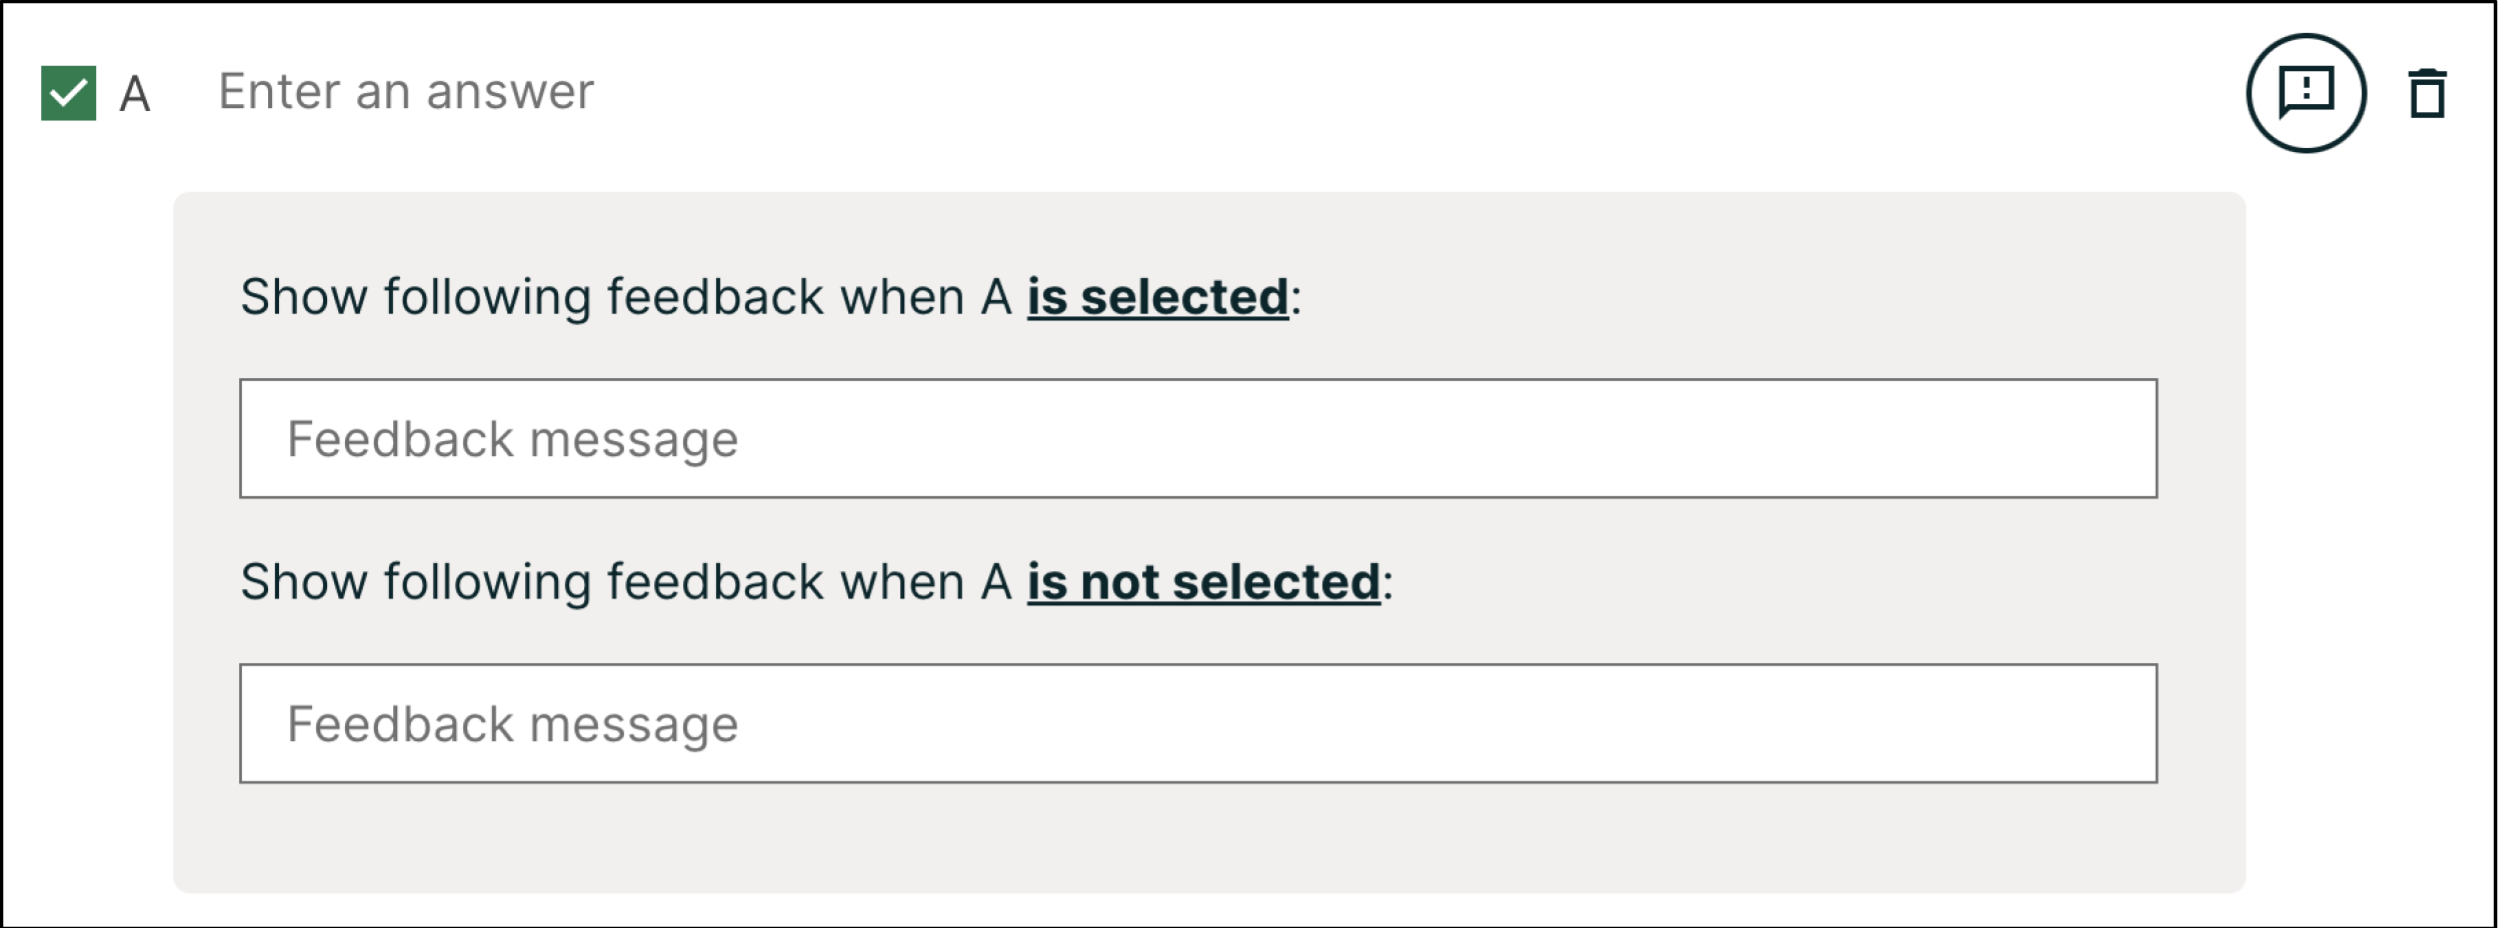2500x928 pixels.
Task: Hide the feedback panel via speech-bubble icon
Action: pyautogui.click(x=2306, y=93)
